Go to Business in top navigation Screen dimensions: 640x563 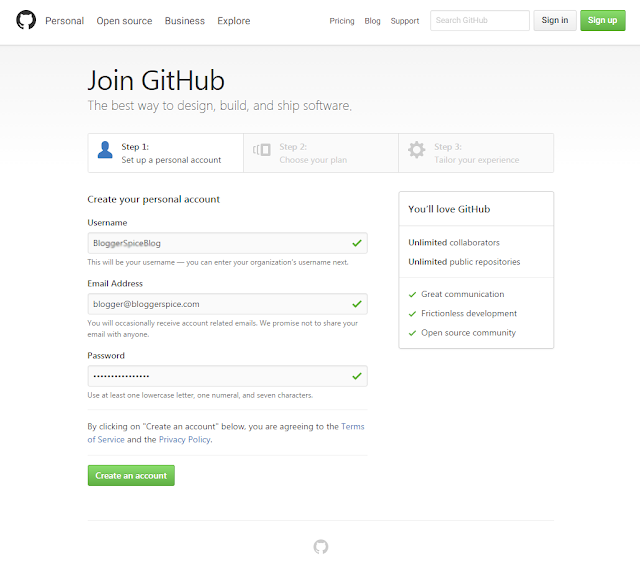pyautogui.click(x=184, y=21)
